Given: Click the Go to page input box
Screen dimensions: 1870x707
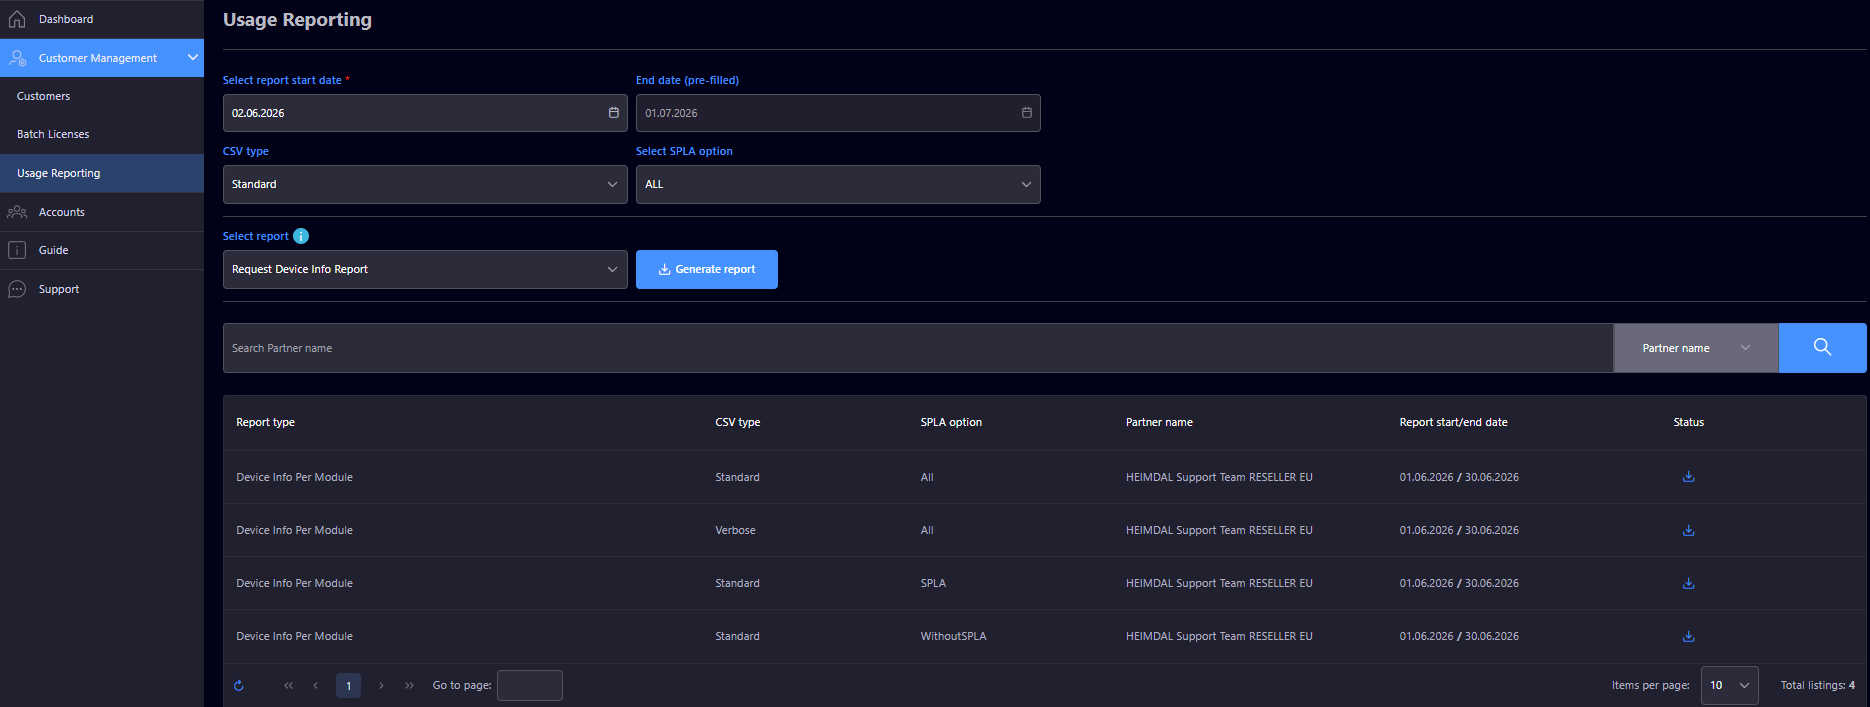Looking at the screenshot, I should (x=530, y=685).
